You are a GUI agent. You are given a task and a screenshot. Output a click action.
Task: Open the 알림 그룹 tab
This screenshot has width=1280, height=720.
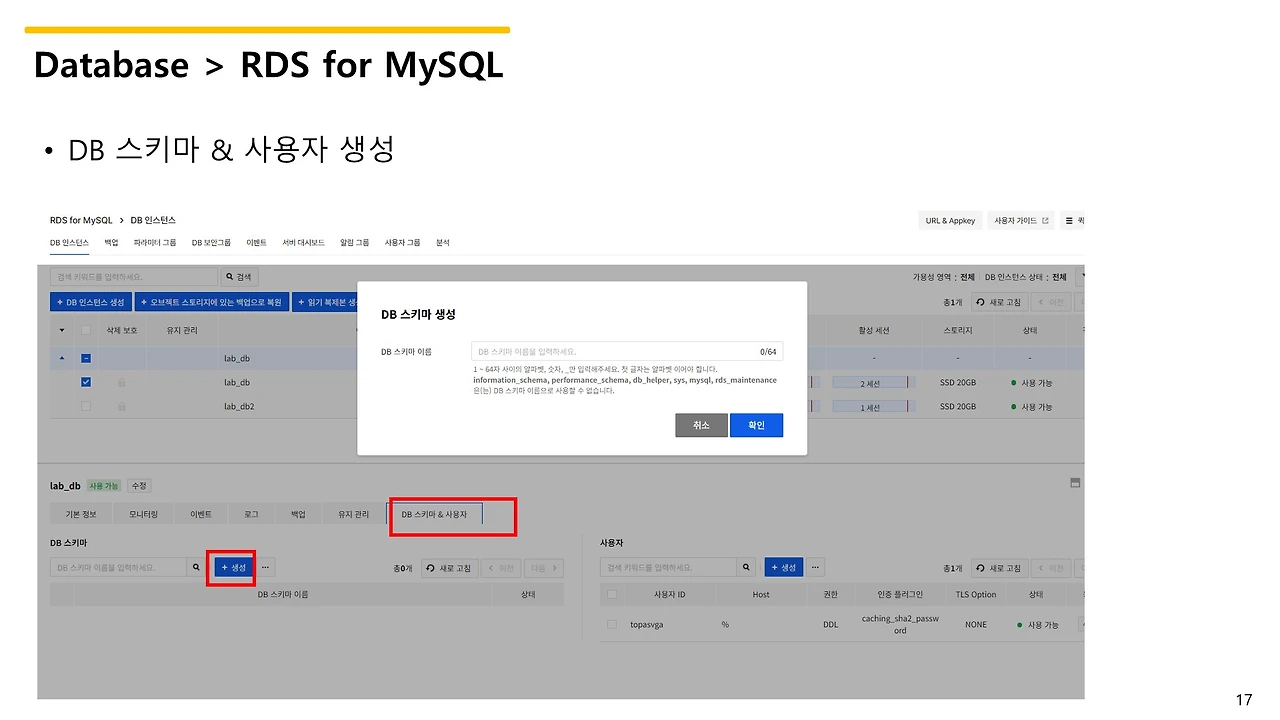point(355,243)
